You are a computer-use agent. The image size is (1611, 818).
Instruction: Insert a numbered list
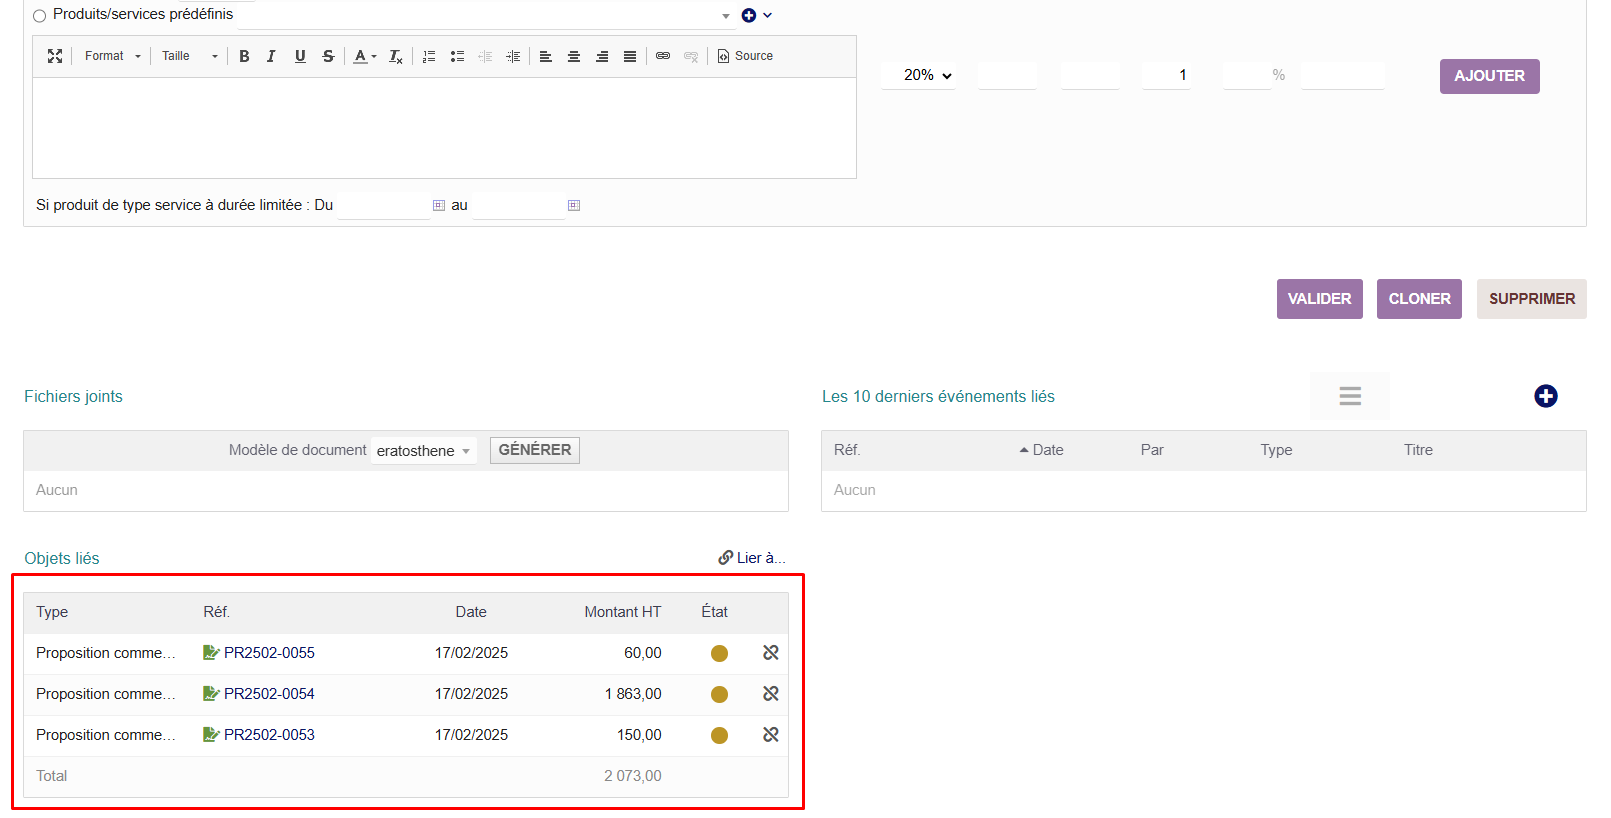[429, 56]
